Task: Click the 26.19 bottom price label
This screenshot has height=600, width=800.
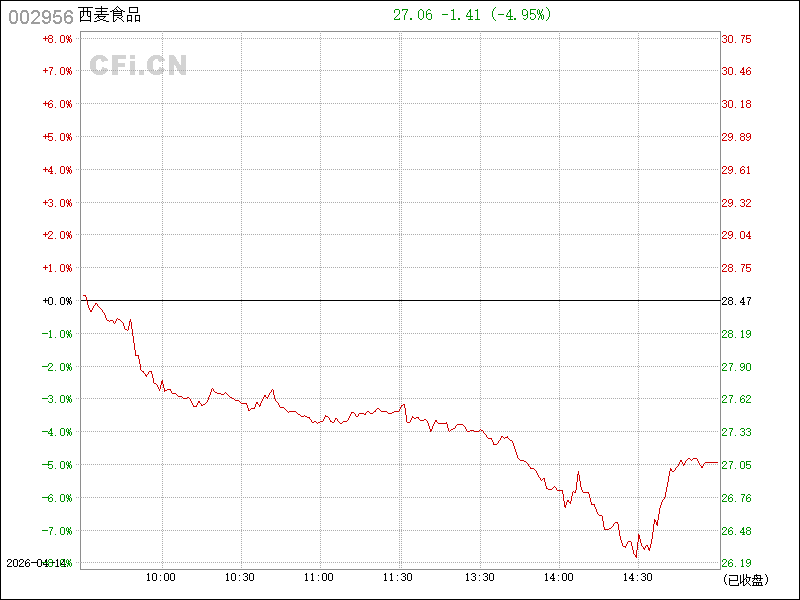Action: pyautogui.click(x=736, y=563)
